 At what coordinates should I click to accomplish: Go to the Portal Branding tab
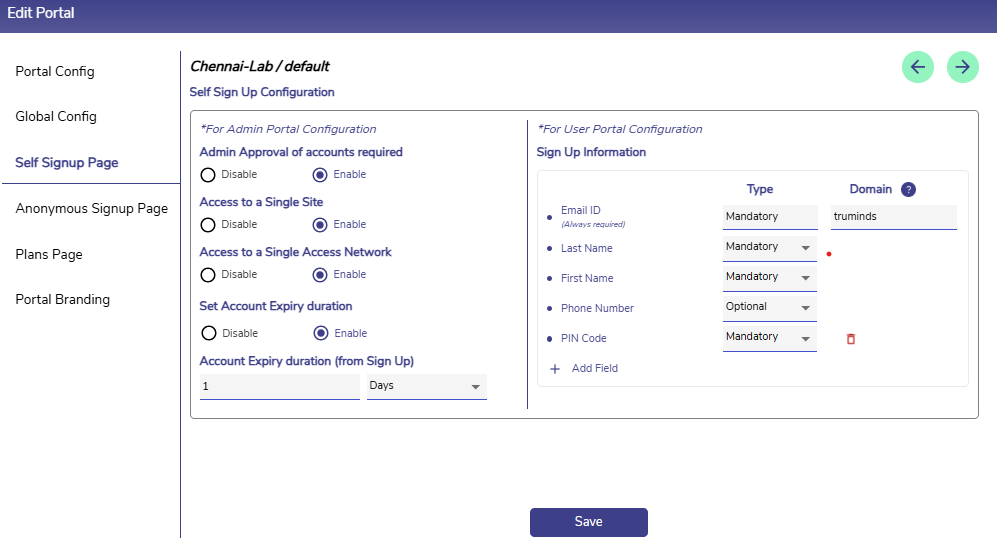pyautogui.click(x=62, y=300)
